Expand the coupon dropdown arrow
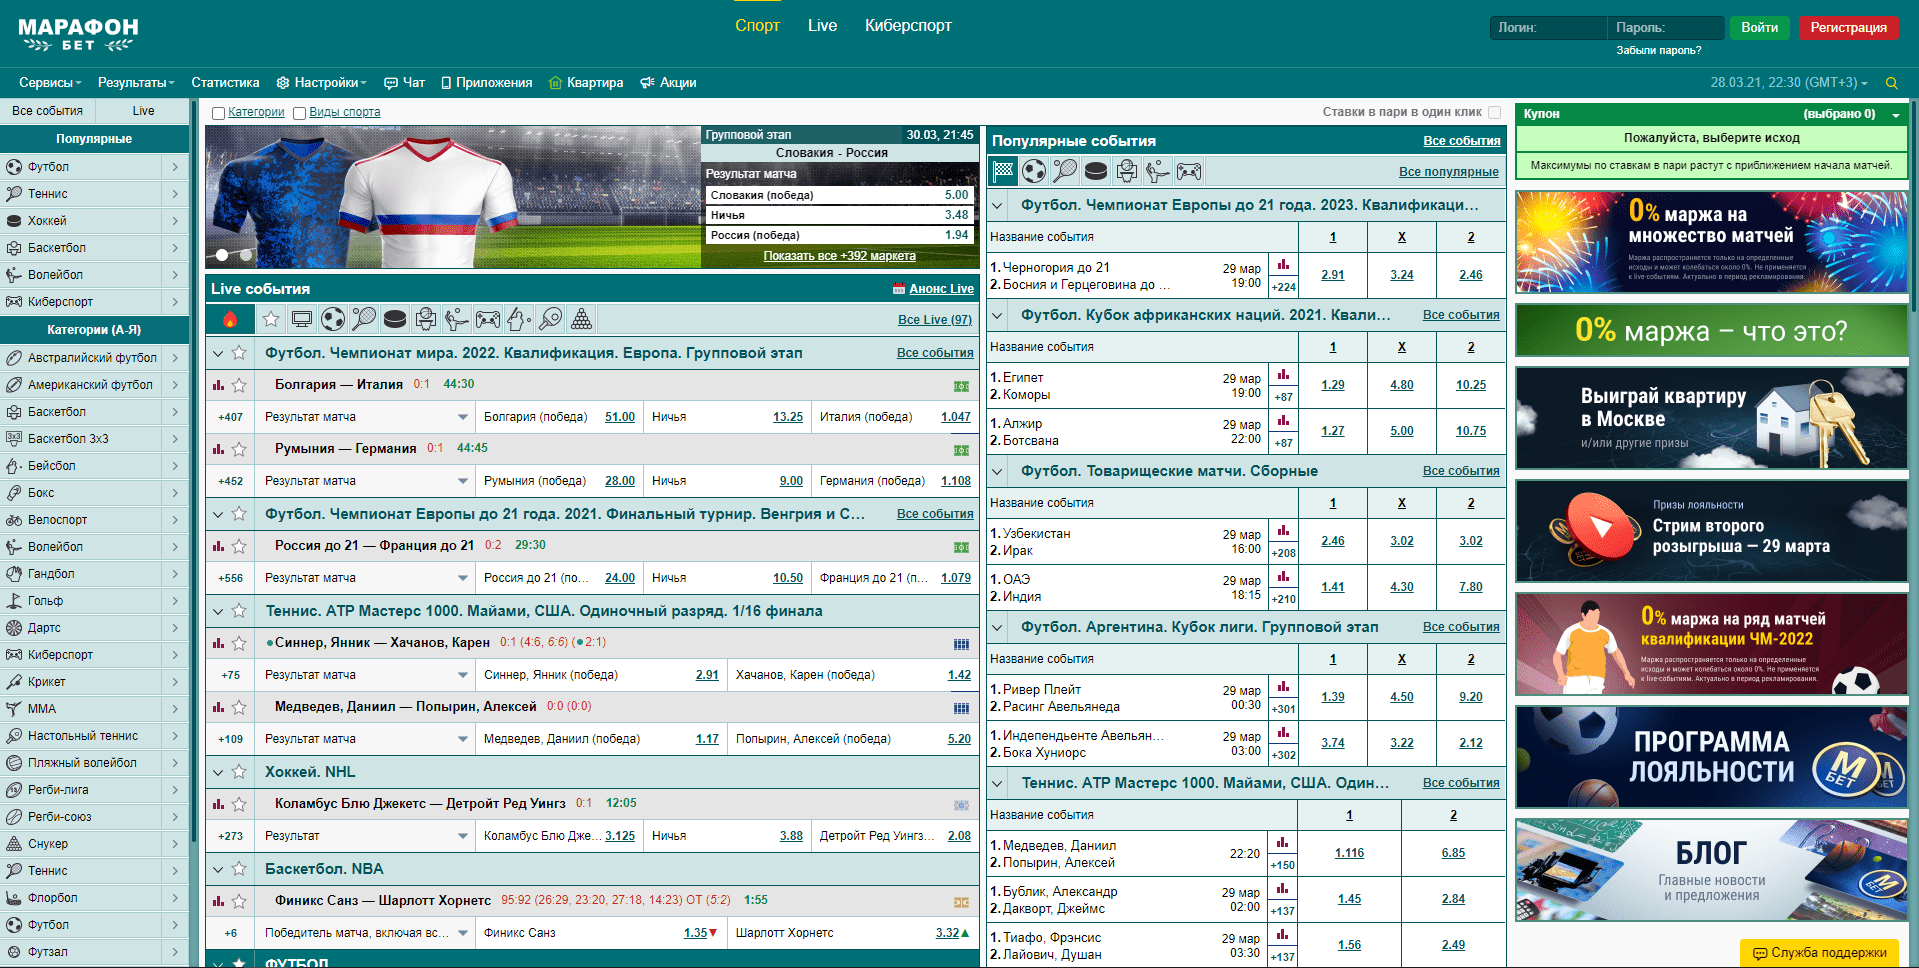1919x968 pixels. (x=1896, y=115)
